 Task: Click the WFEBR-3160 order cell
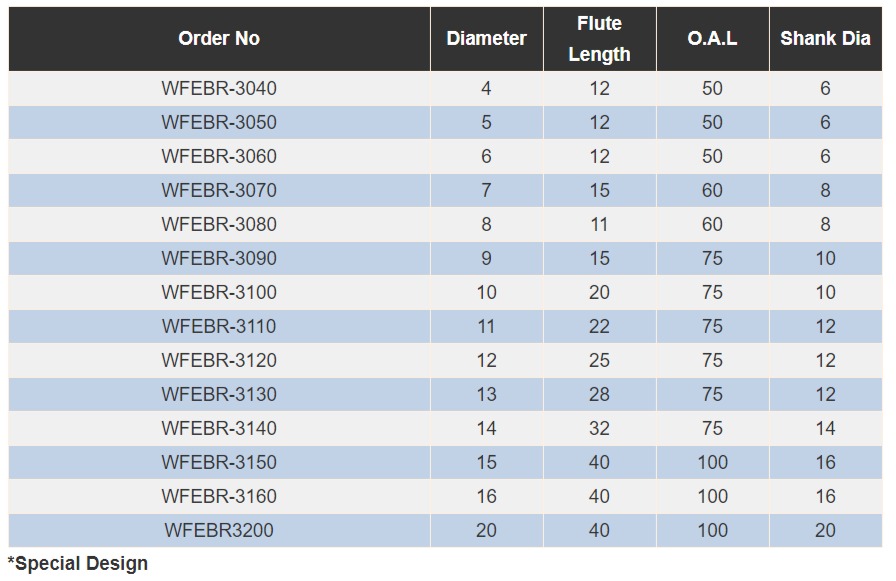219,497
